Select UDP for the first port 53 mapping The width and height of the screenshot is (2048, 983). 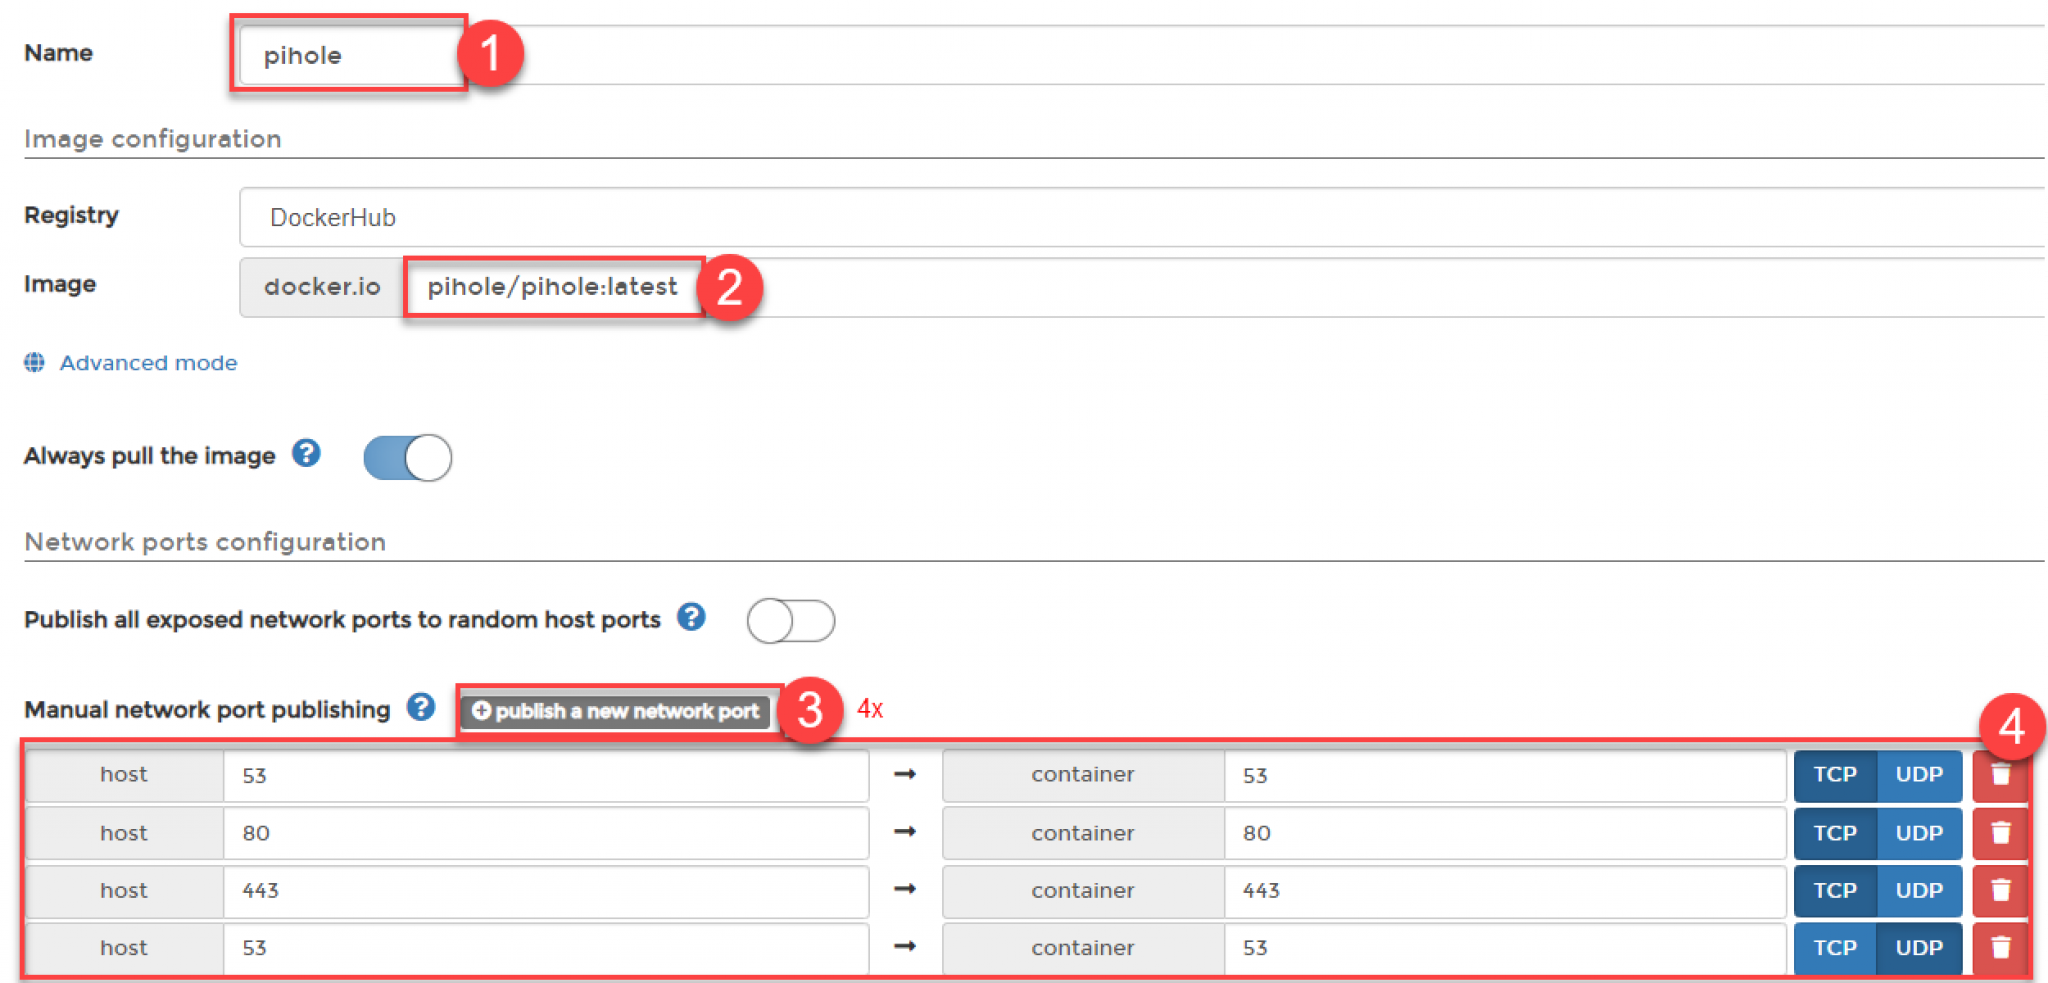1915,775
